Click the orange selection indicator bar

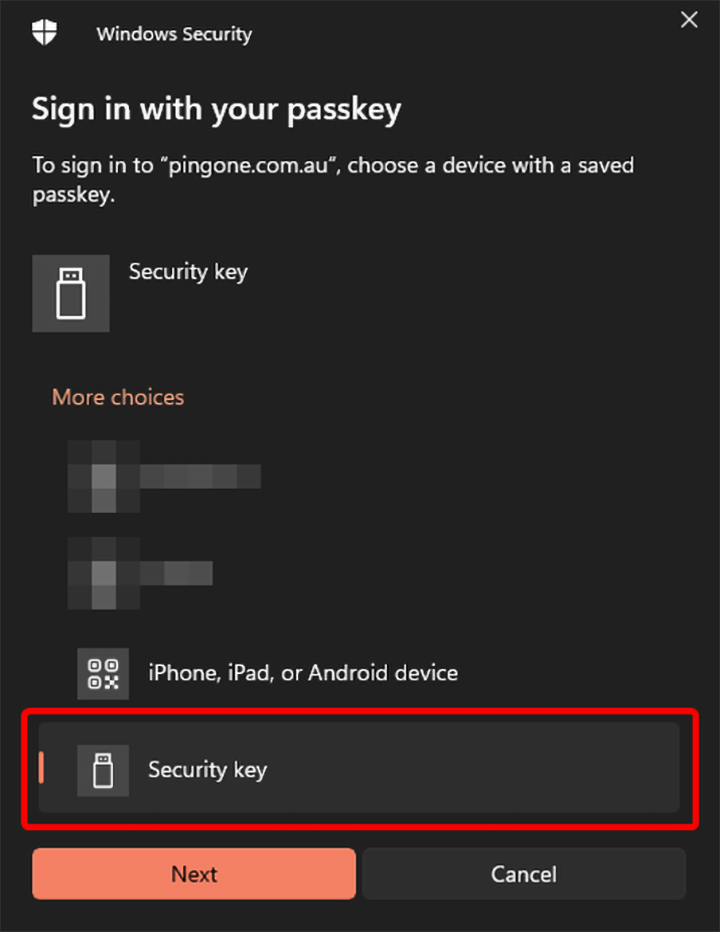click(41, 768)
